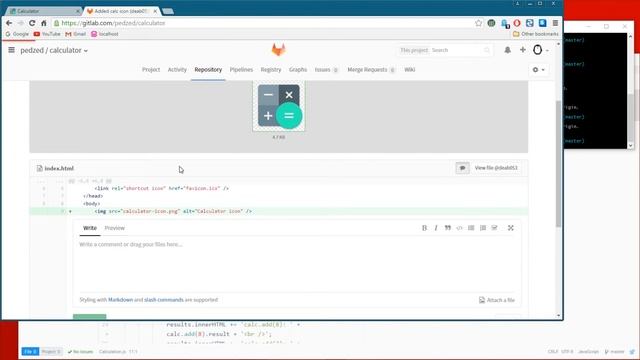Open the Gmail bookmark

76,34
